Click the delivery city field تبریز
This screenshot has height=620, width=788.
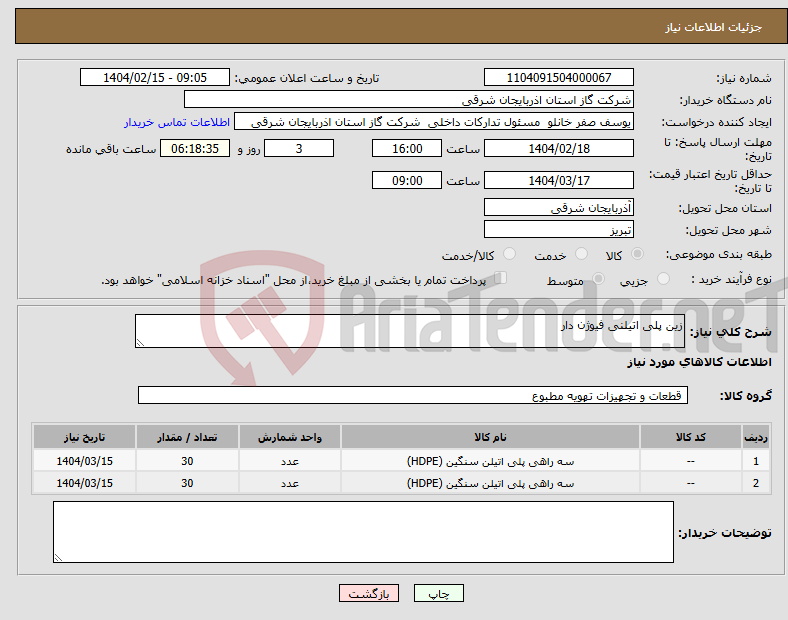pos(559,229)
